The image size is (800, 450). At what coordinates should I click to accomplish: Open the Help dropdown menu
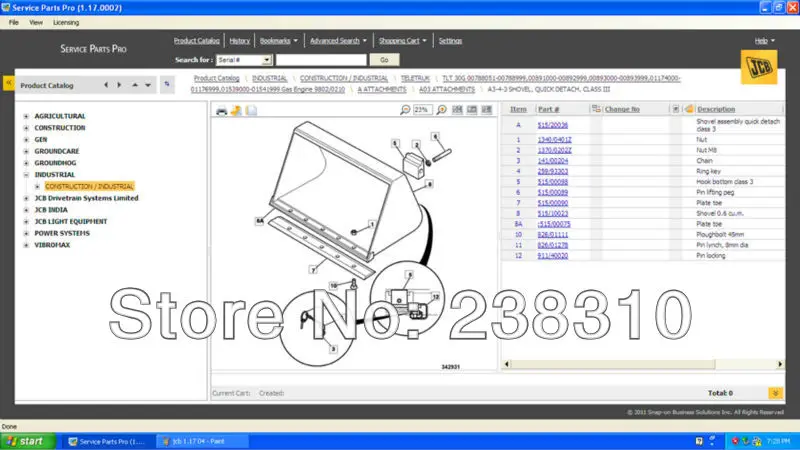click(764, 41)
